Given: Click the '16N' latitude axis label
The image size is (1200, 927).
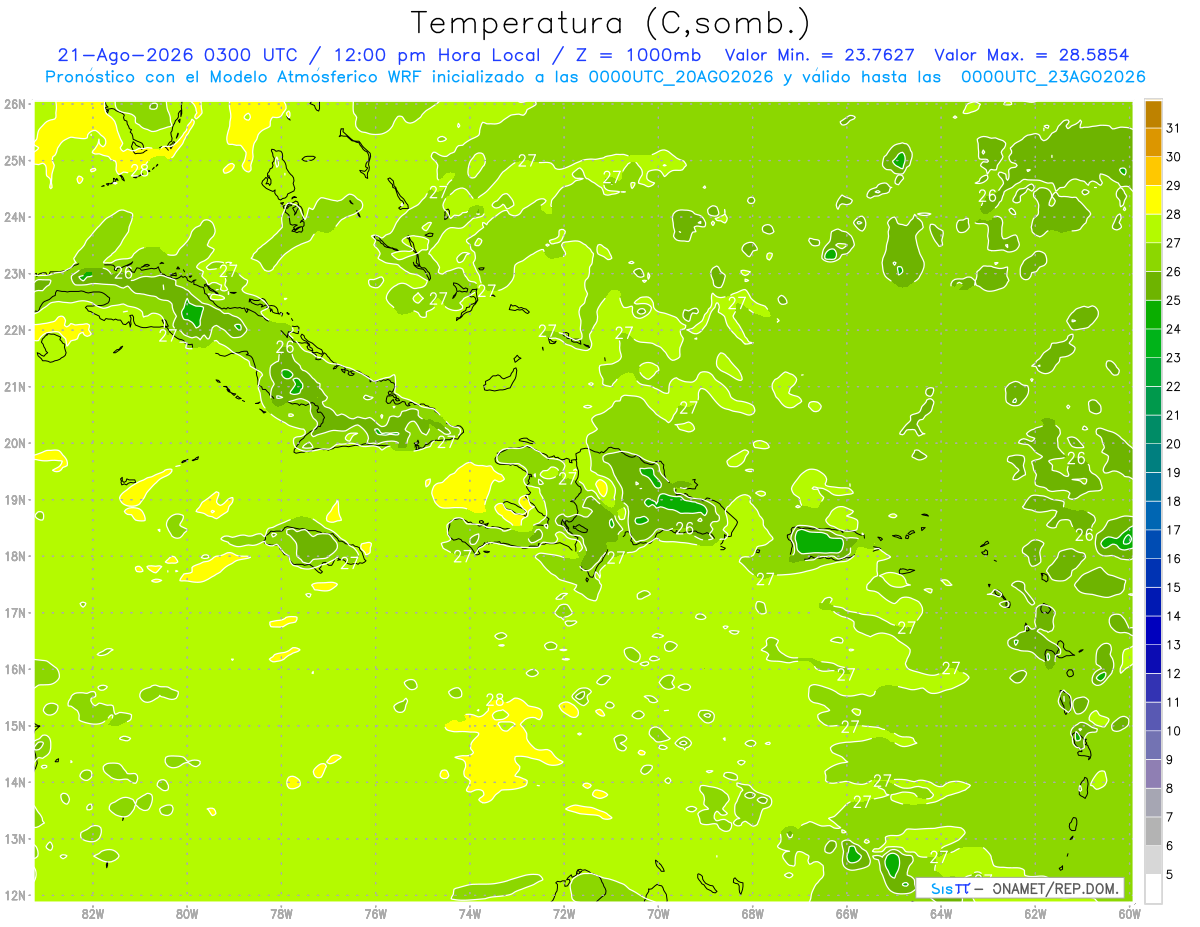Looking at the screenshot, I should coord(15,669).
